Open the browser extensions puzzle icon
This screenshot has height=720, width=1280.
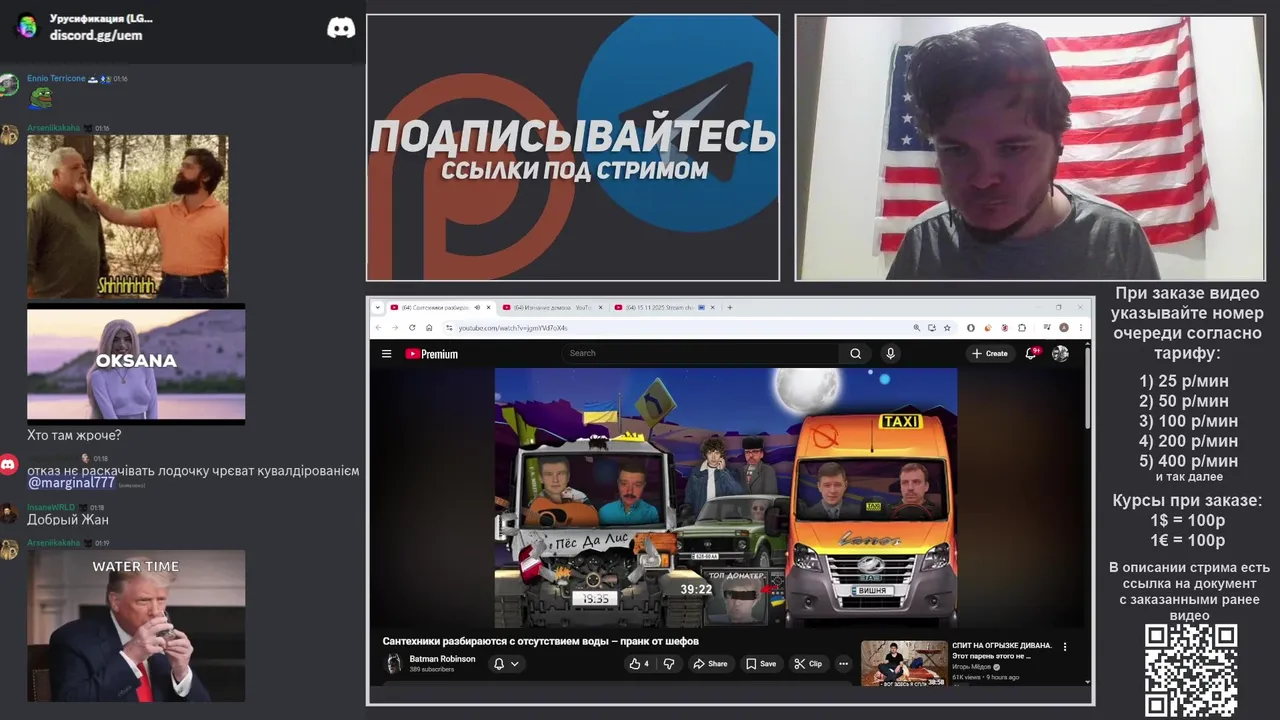pos(1022,327)
